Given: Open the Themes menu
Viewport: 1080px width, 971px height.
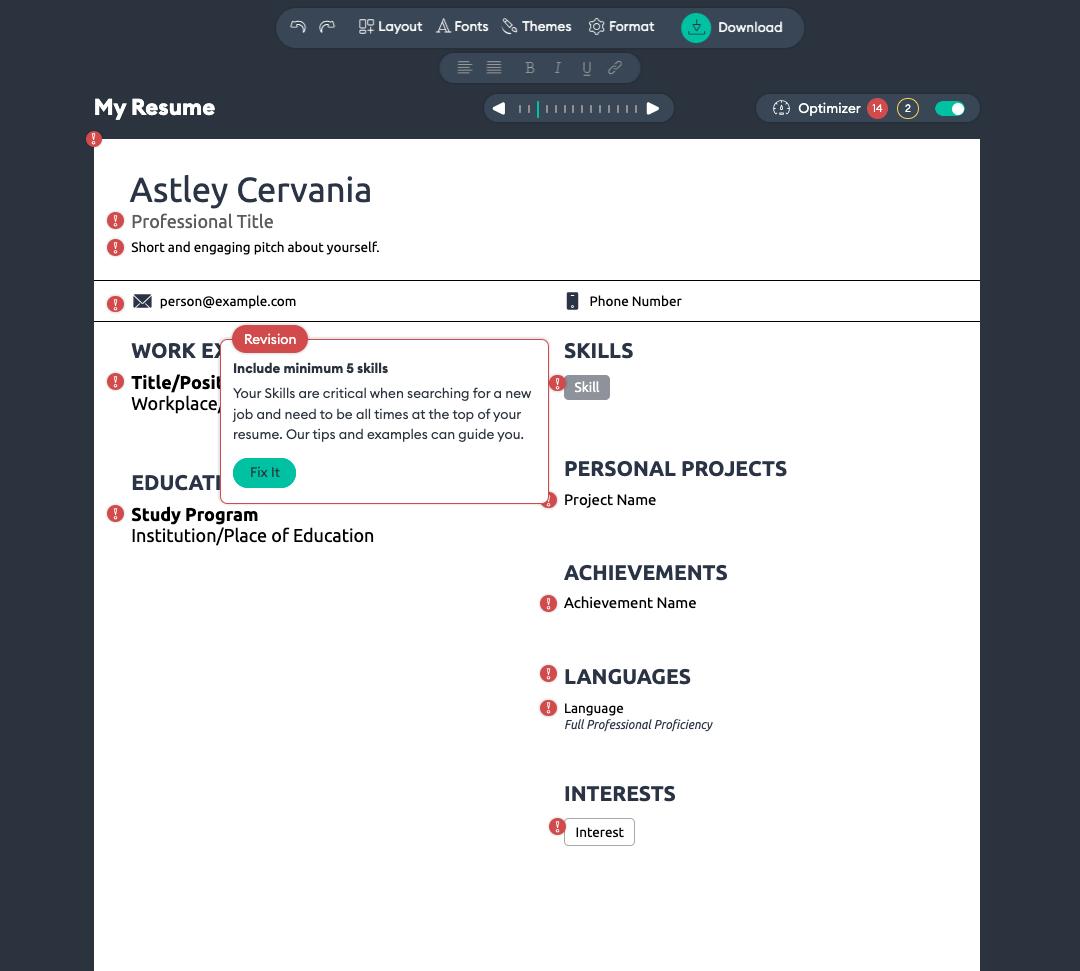Looking at the screenshot, I should tap(537, 27).
